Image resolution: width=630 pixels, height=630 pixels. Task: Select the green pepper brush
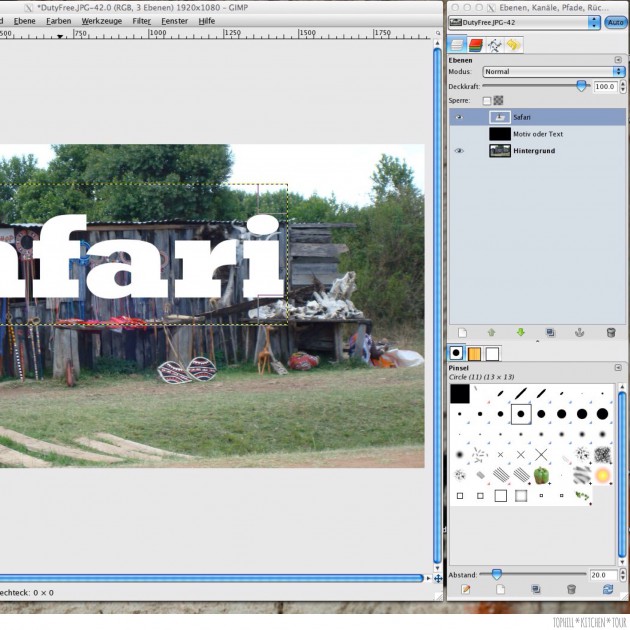click(541, 475)
